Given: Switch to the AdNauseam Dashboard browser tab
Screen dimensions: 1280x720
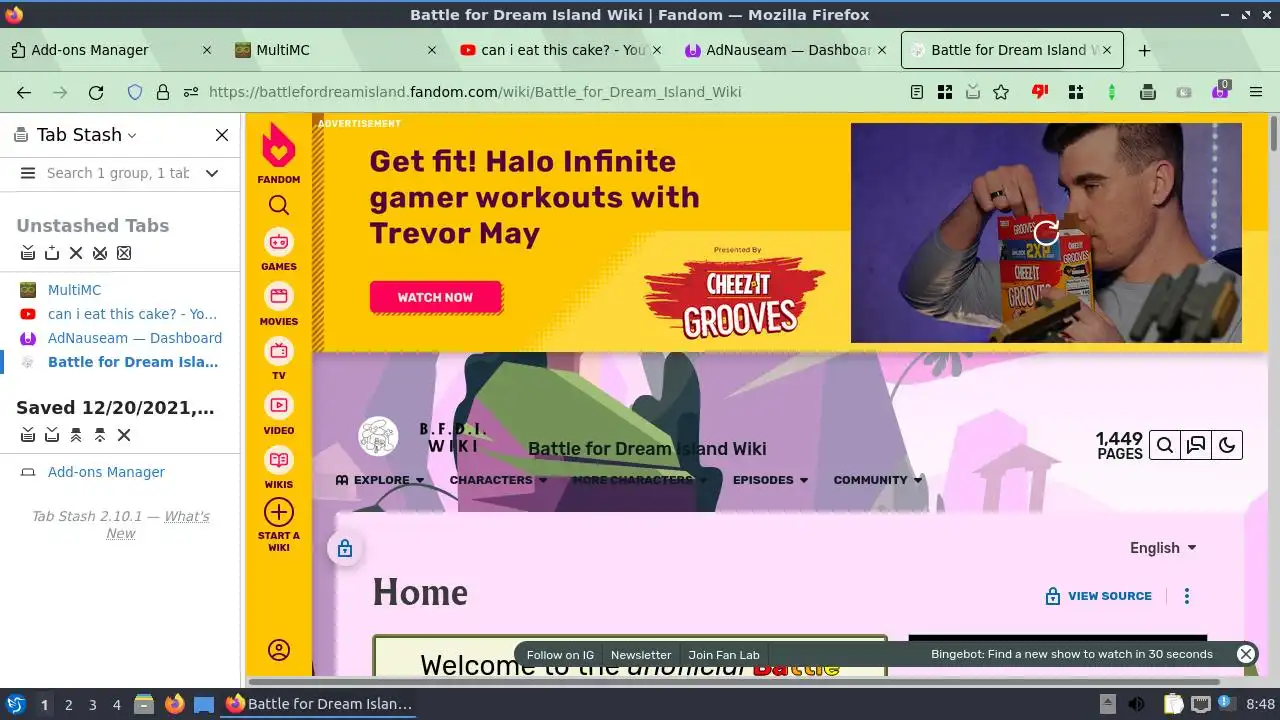Looking at the screenshot, I should click(x=785, y=50).
